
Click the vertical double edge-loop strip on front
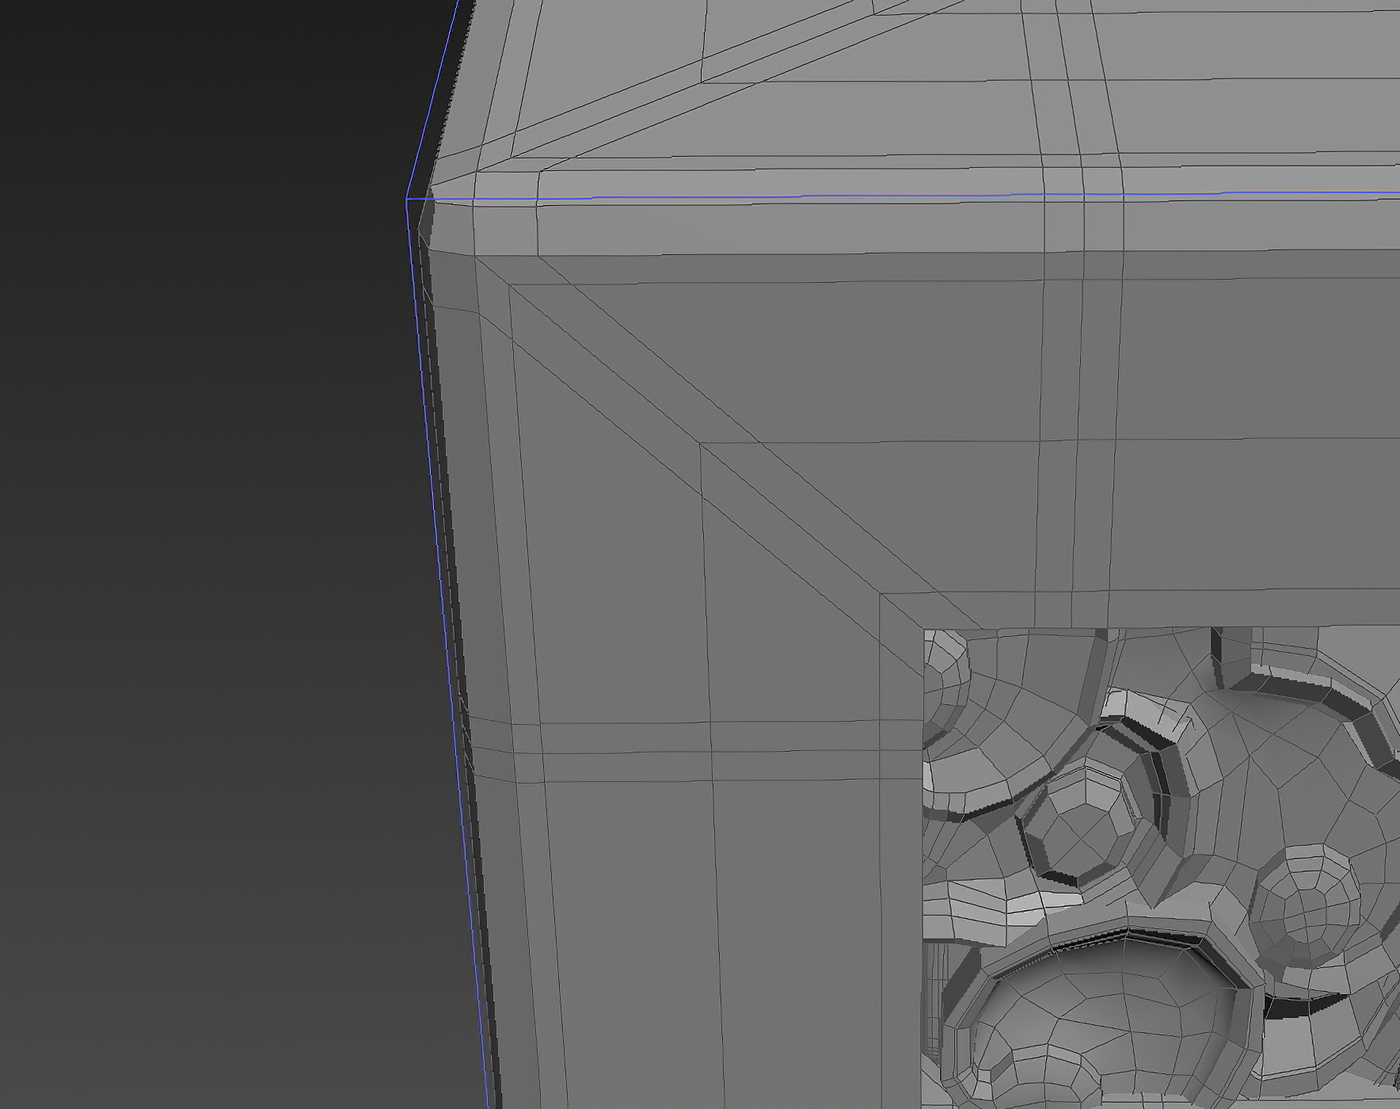(x=1078, y=400)
